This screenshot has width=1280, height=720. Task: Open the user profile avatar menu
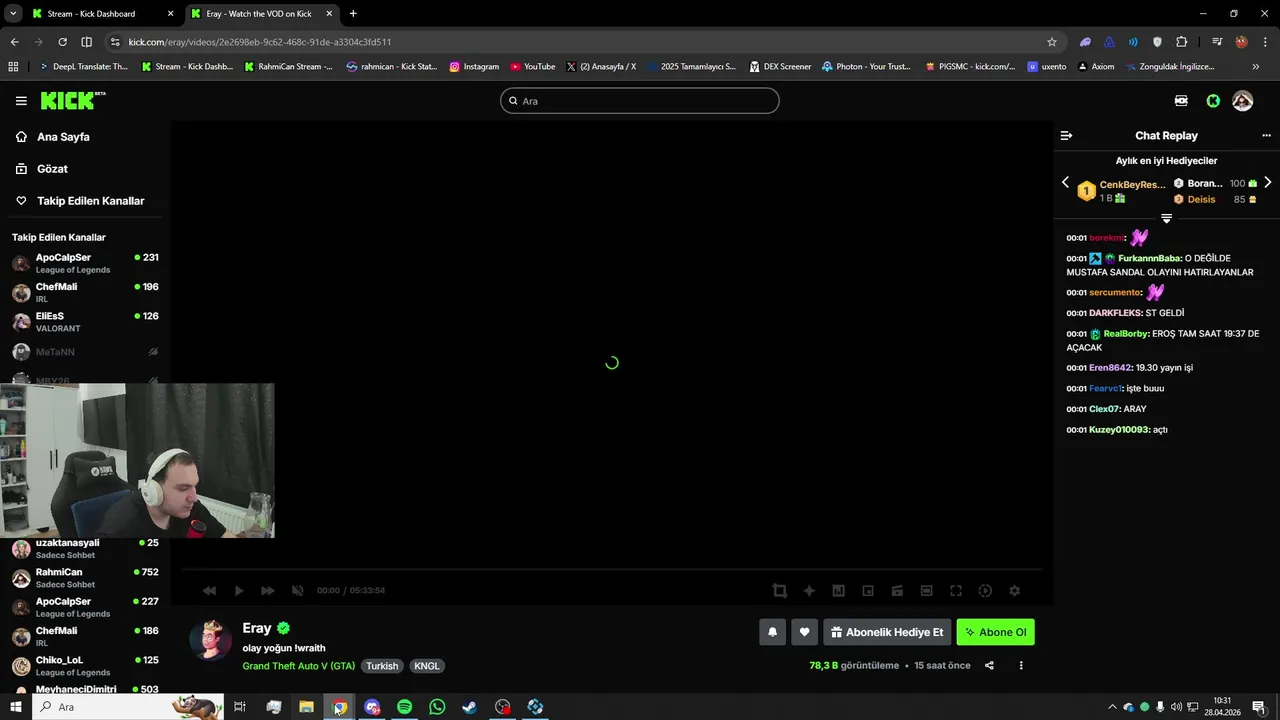click(x=1243, y=101)
